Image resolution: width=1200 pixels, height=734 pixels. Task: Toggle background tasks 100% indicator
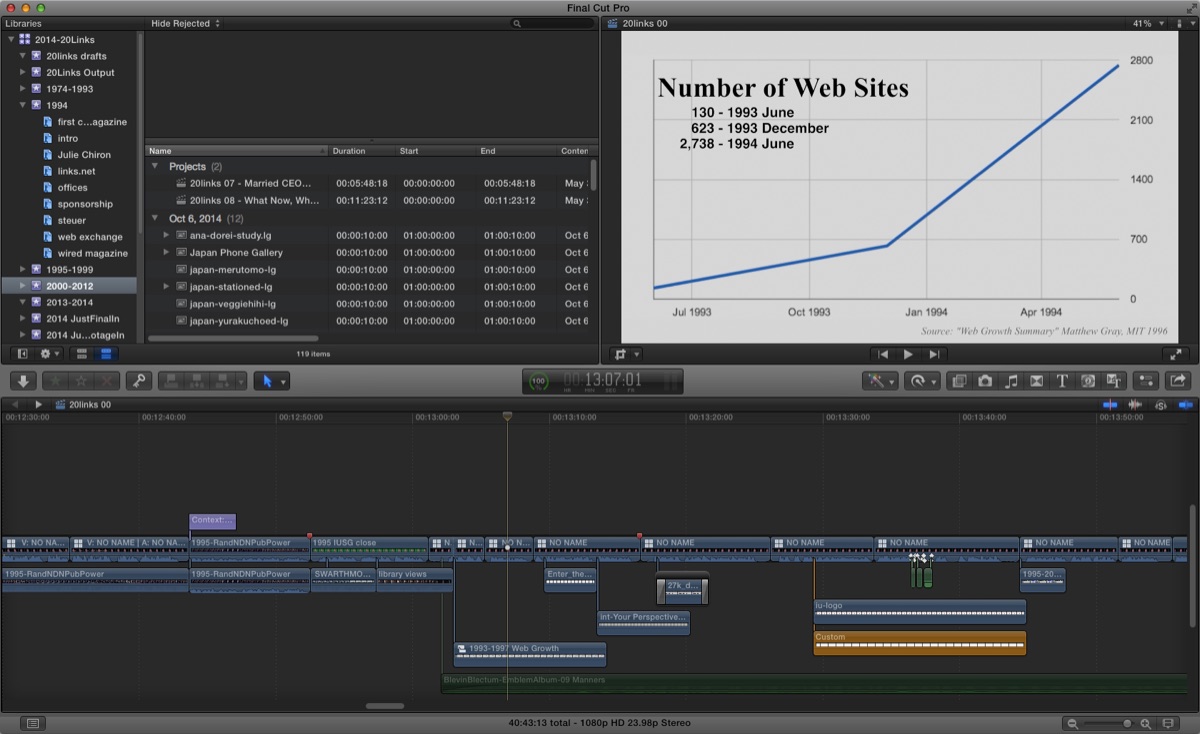(x=539, y=381)
